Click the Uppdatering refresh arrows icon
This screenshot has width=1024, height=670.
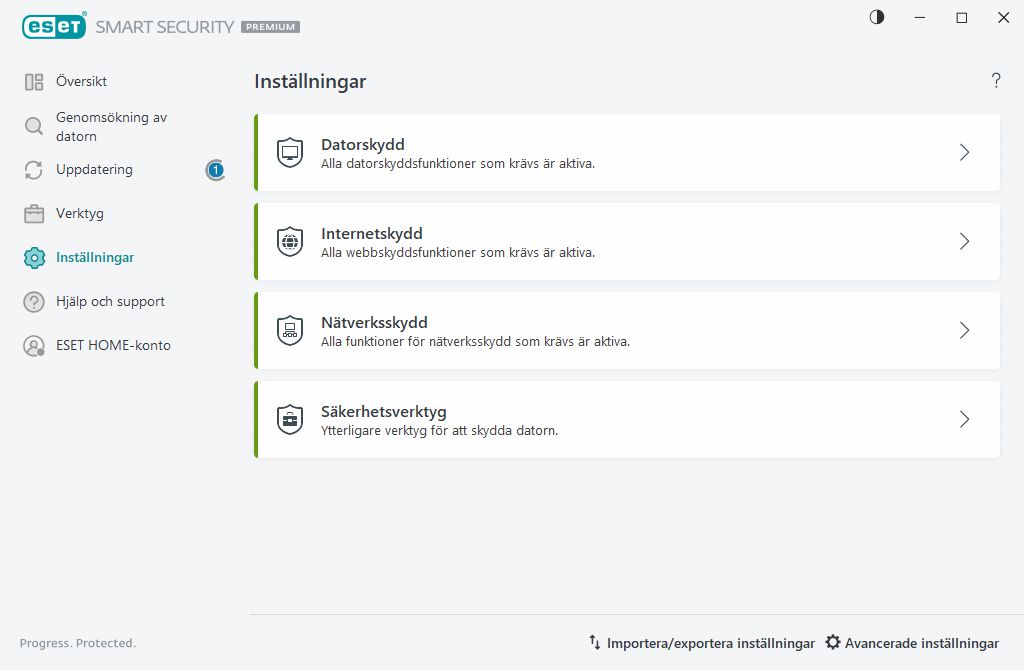coord(34,170)
